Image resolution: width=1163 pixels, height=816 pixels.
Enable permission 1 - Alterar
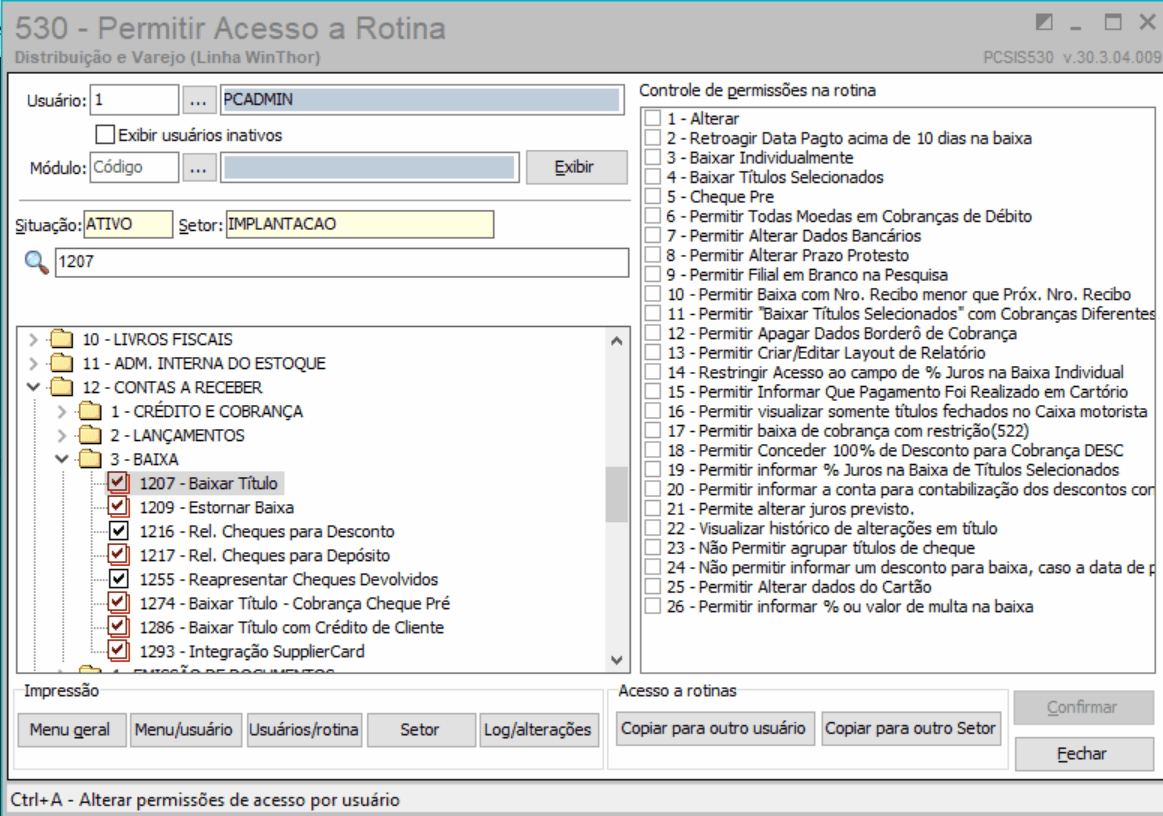(x=653, y=118)
